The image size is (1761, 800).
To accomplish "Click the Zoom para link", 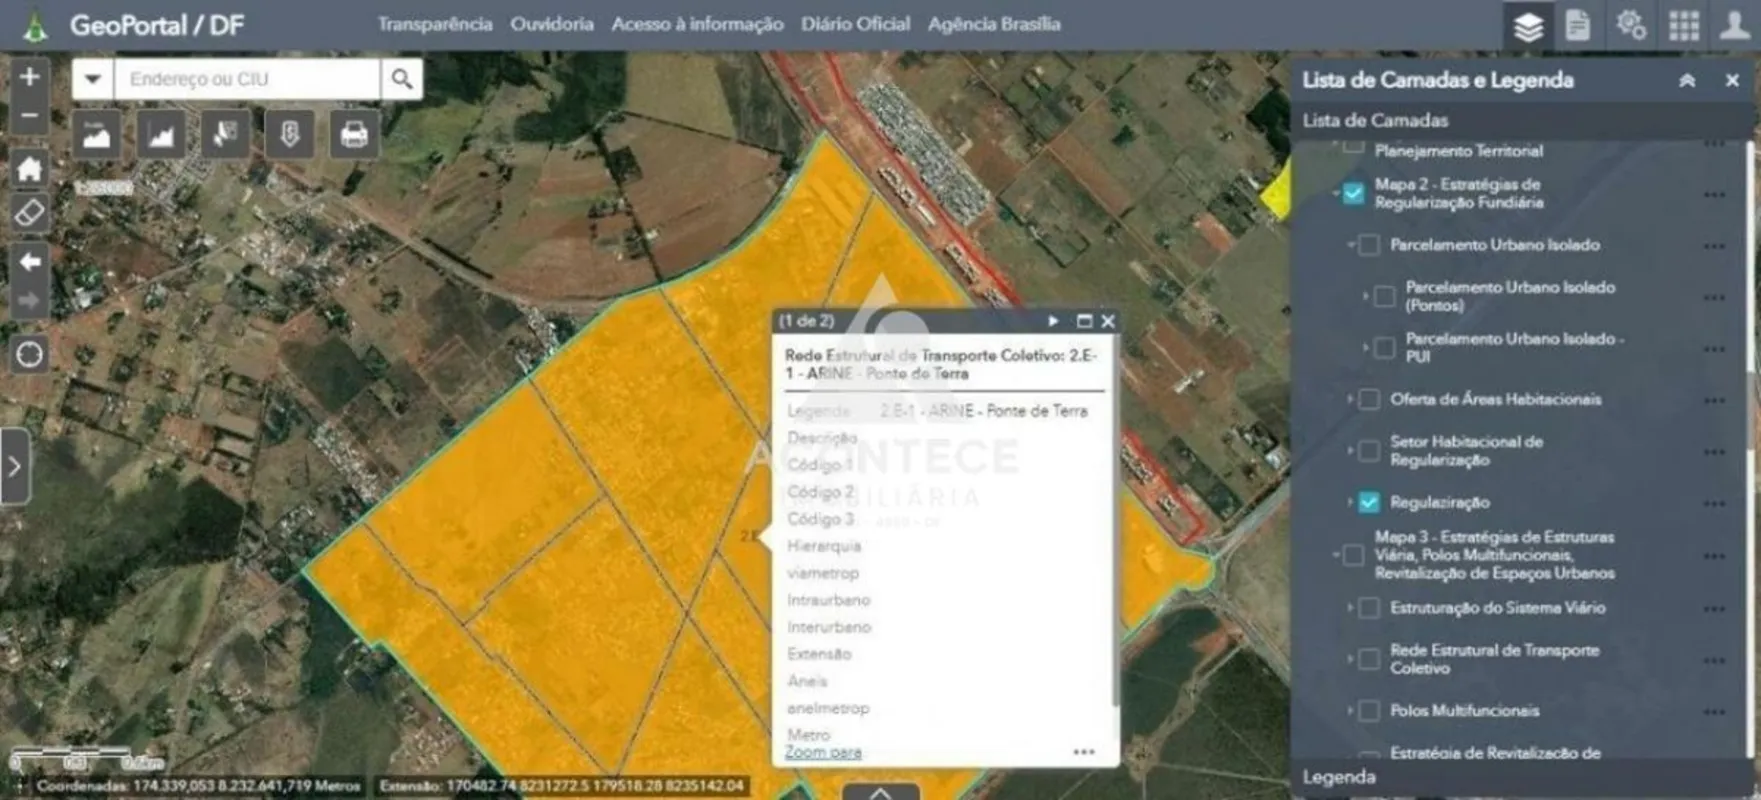I will (x=823, y=752).
